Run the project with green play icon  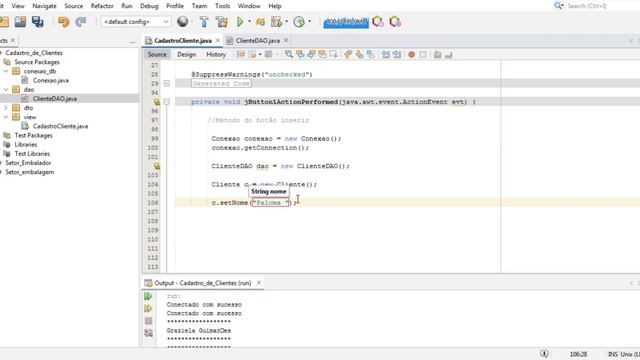pyautogui.click(x=240, y=22)
